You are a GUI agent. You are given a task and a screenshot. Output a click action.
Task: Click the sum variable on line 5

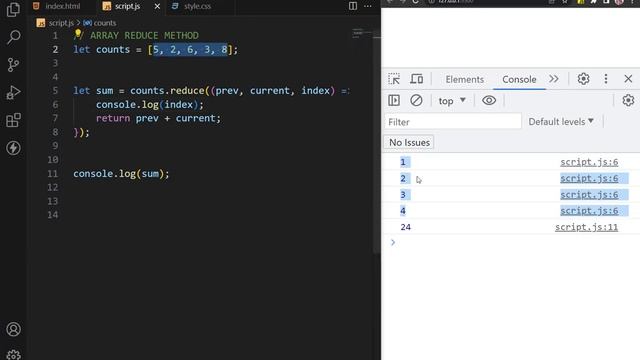(104, 90)
